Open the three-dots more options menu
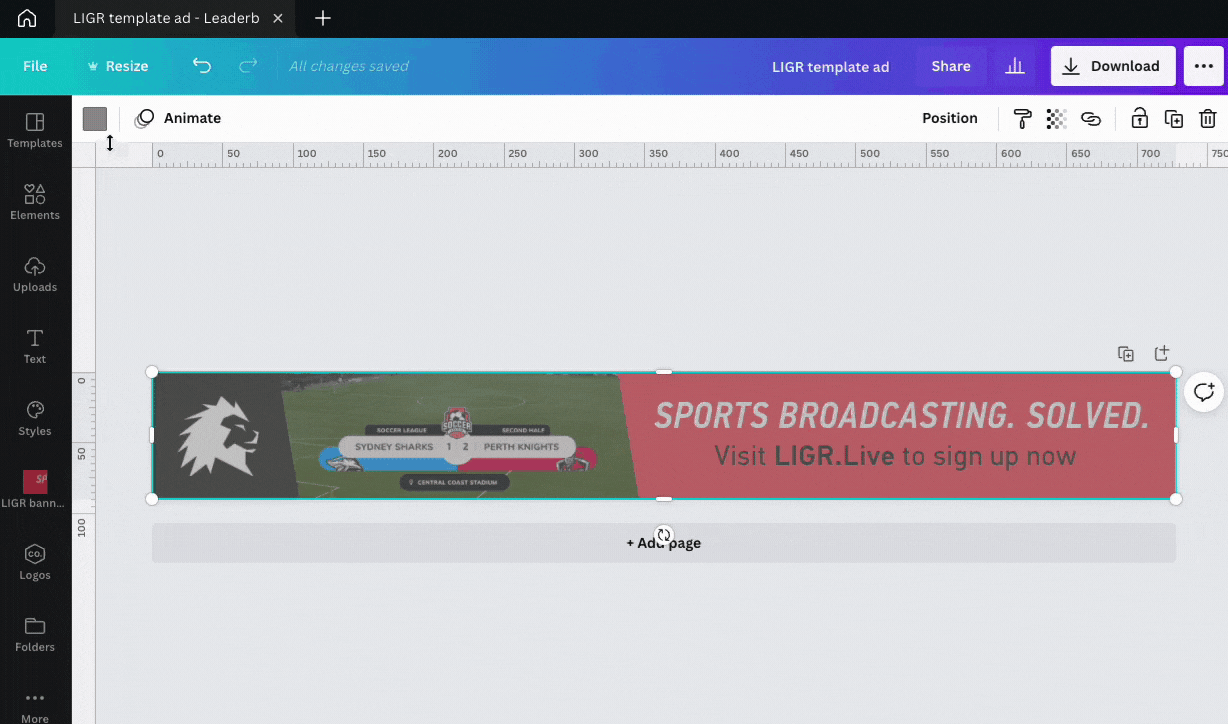The image size is (1228, 724). (1204, 66)
